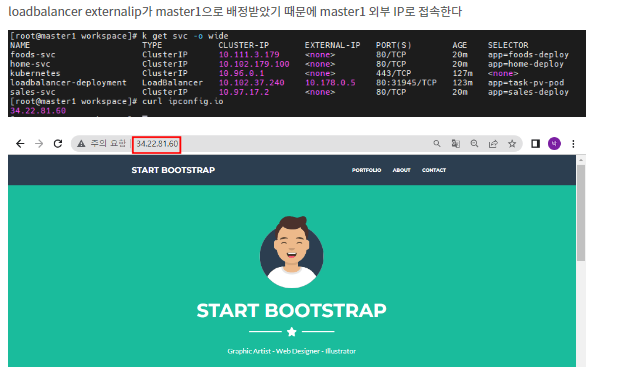Click port '80:31945/TCP' in terminal
Screen dimensions: 626x387
pyautogui.click(x=406, y=83)
